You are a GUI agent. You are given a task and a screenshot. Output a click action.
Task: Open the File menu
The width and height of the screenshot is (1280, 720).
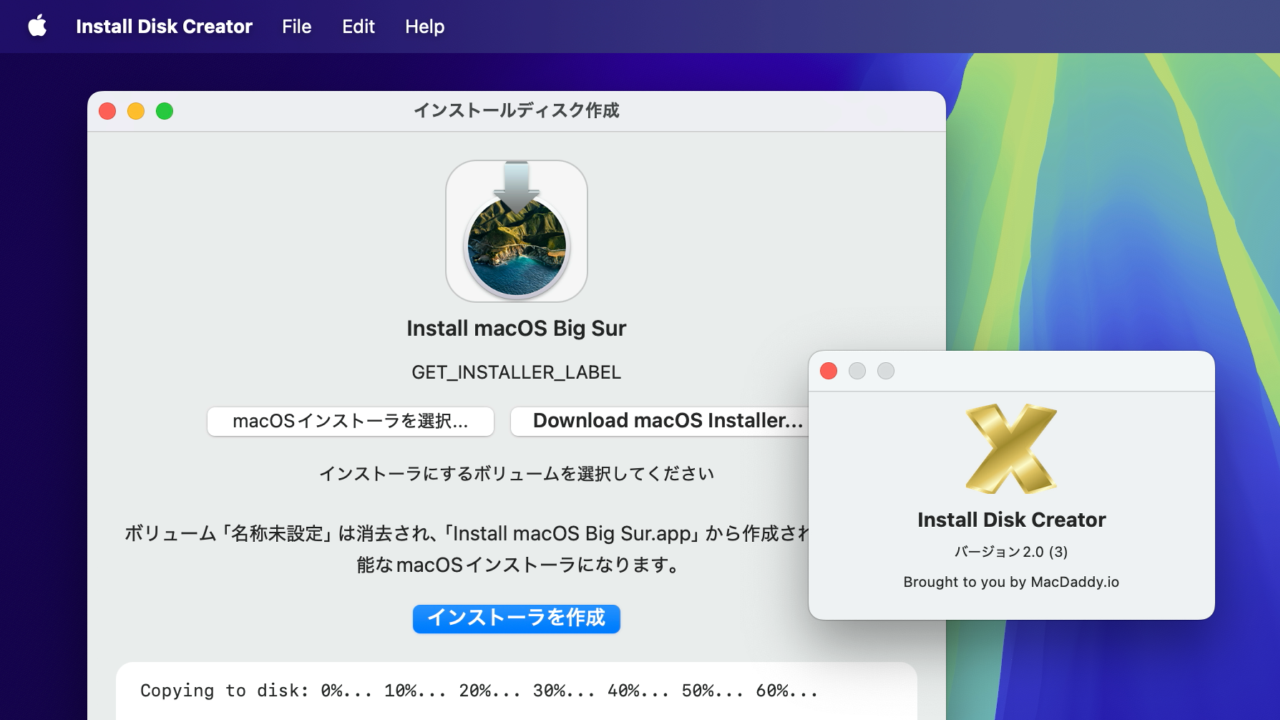pos(296,26)
